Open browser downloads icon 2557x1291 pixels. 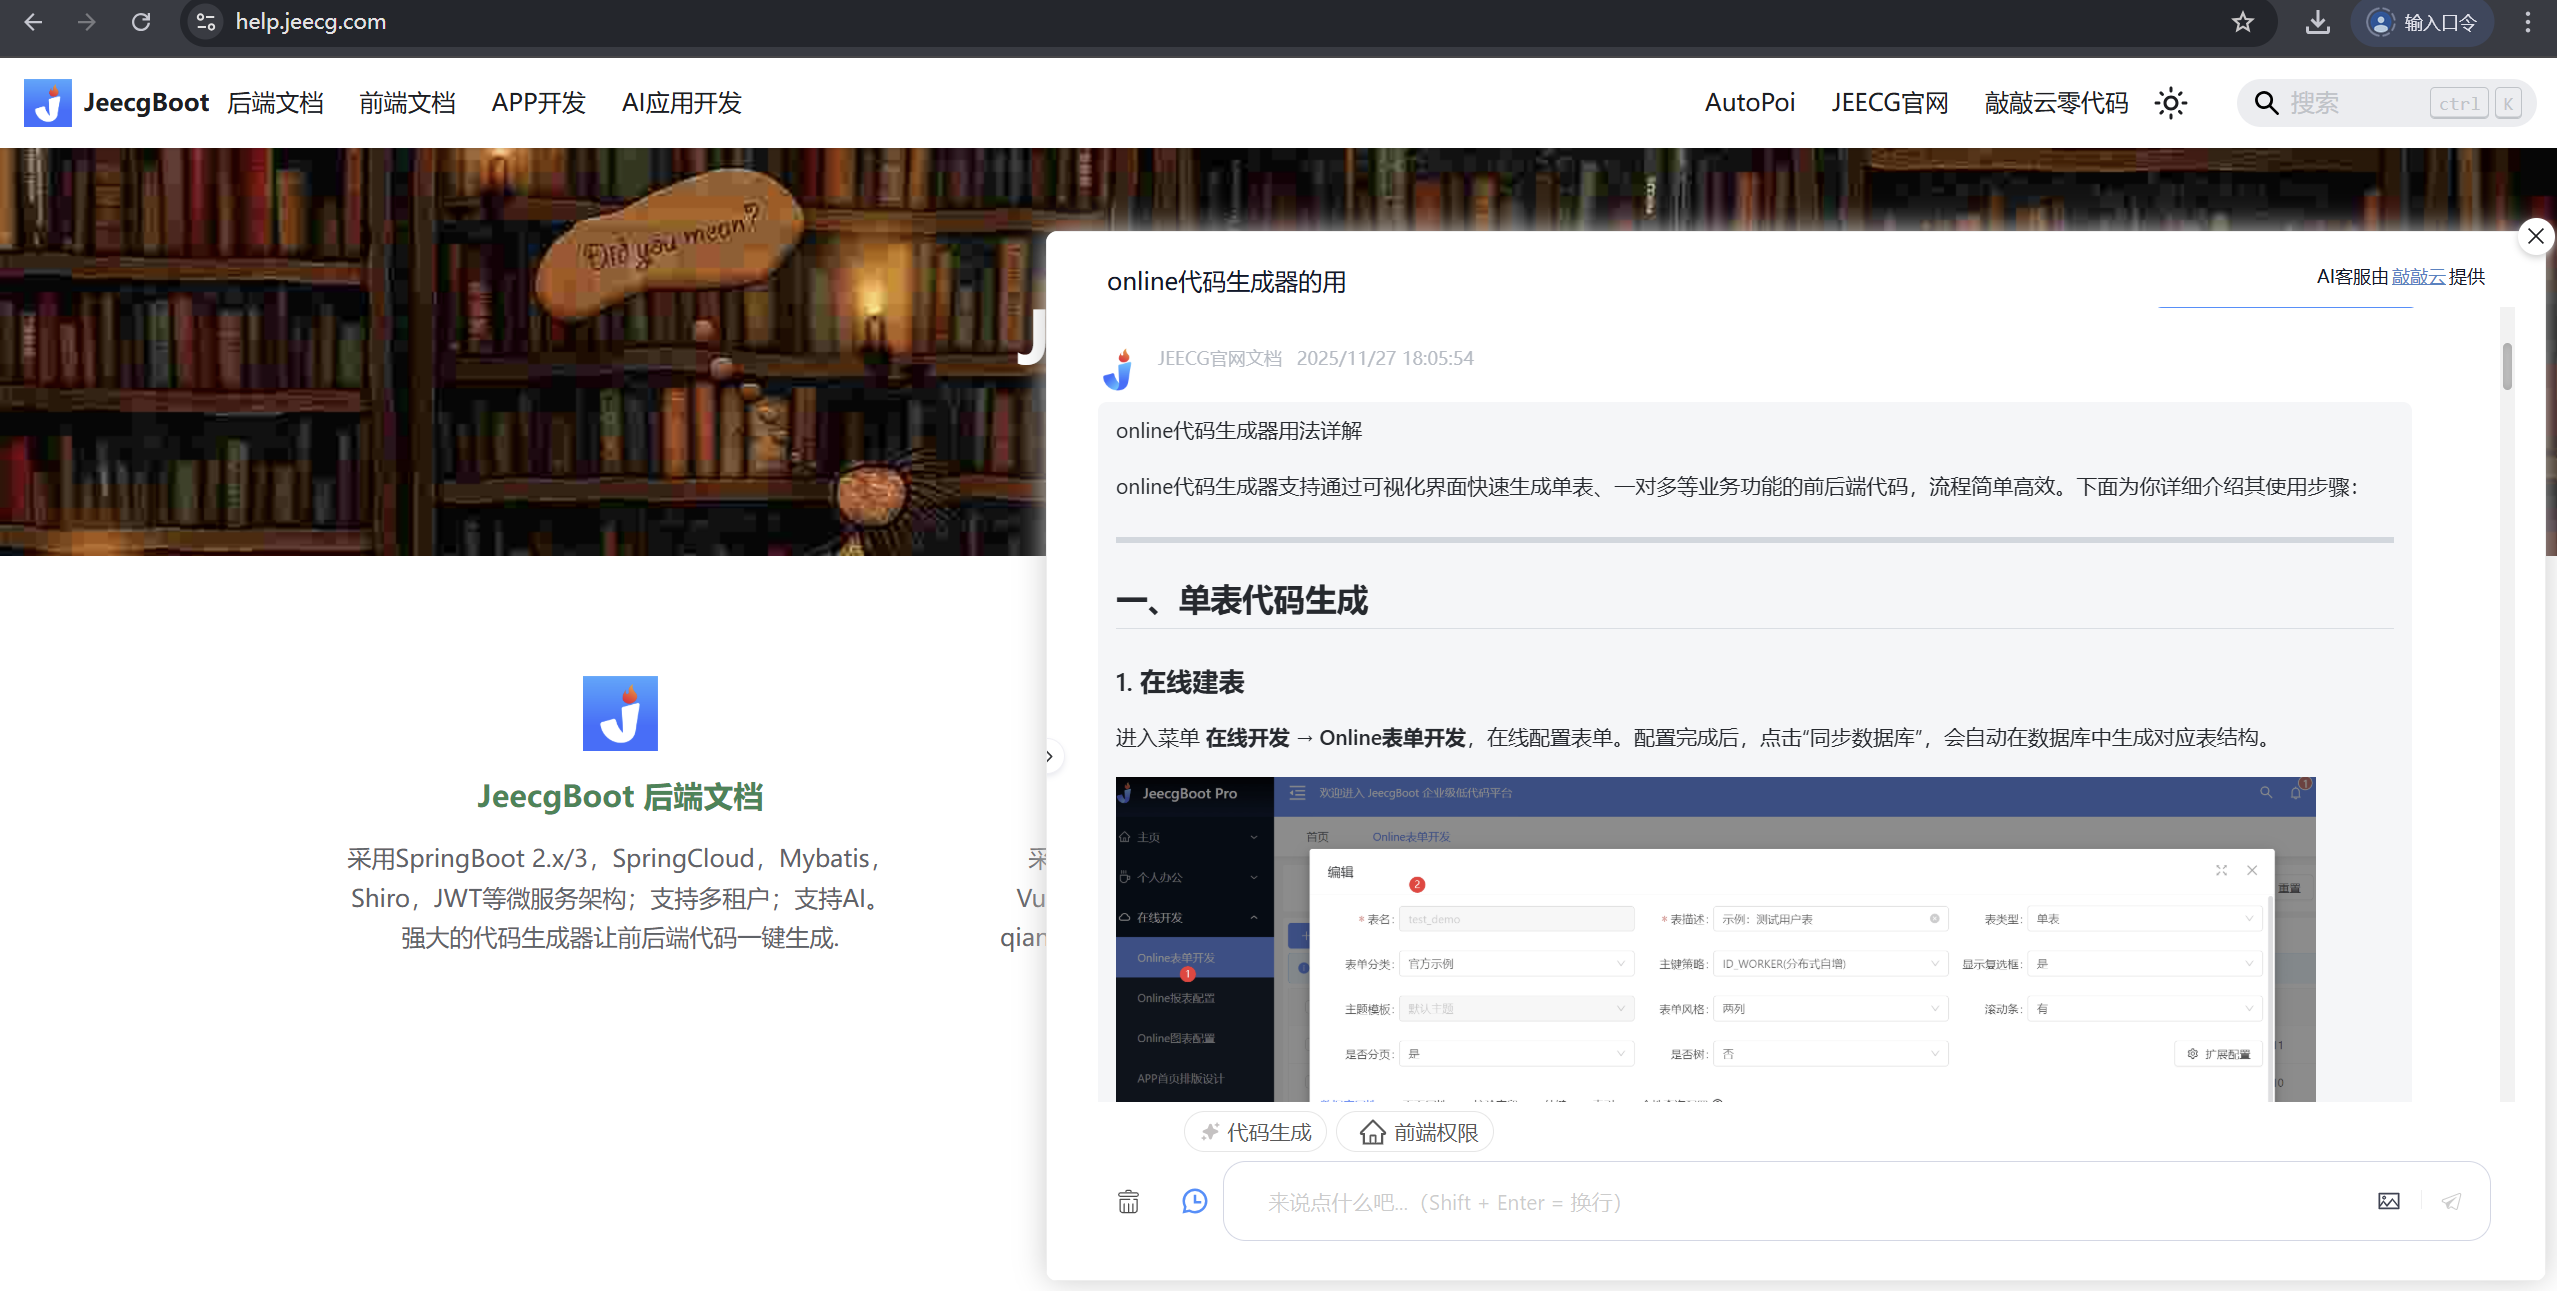(x=2317, y=22)
